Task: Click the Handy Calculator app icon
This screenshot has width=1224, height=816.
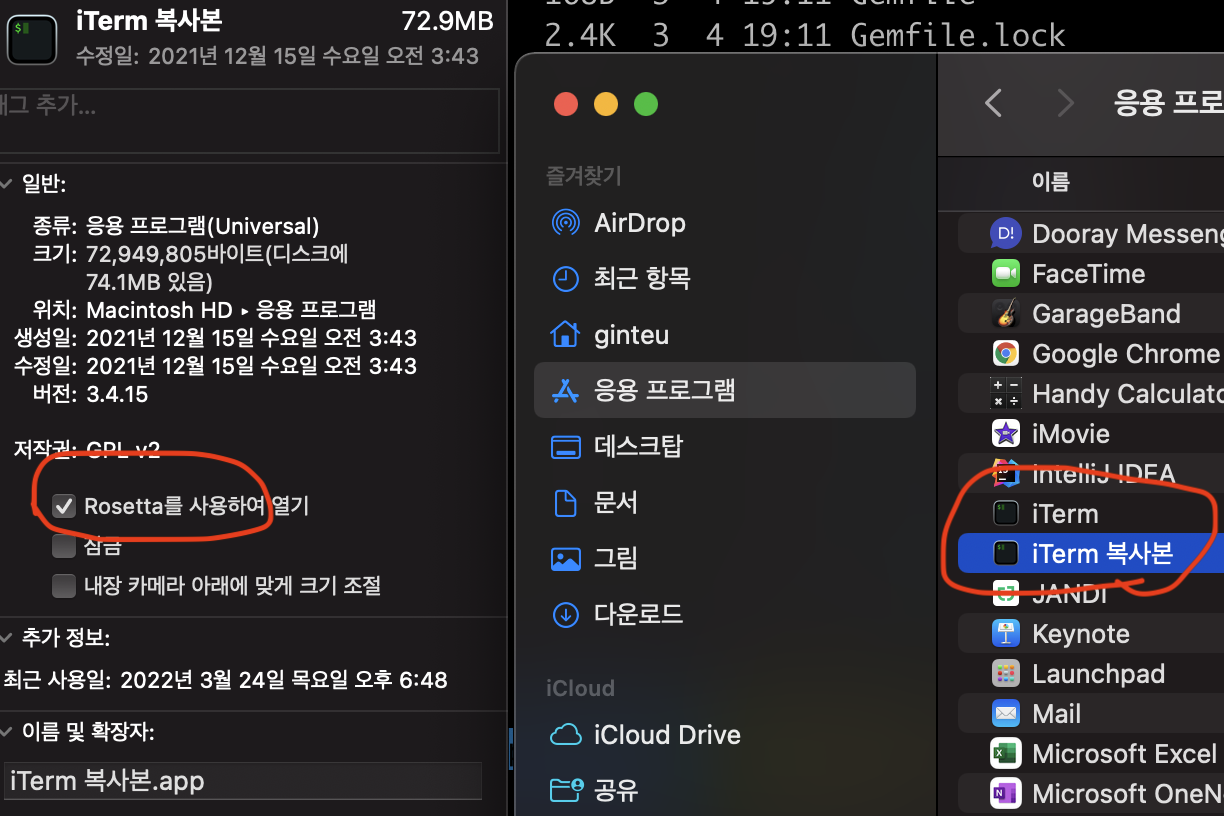Action: point(1005,394)
